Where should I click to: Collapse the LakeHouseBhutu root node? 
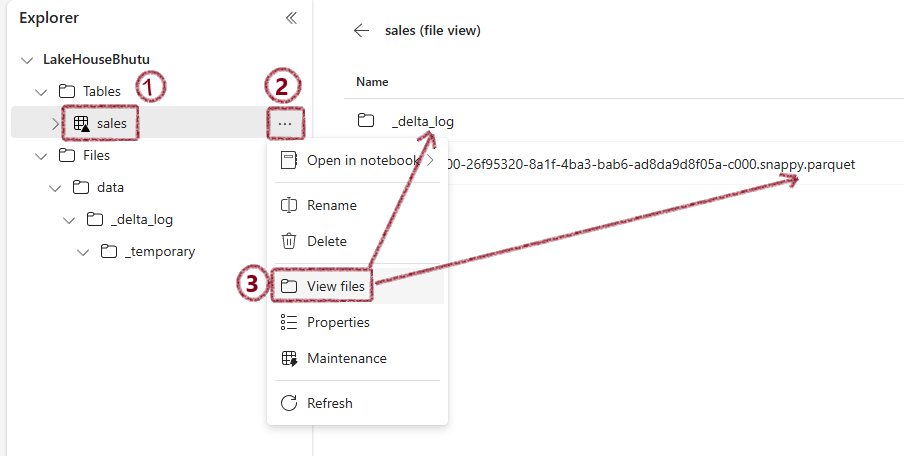[x=27, y=60]
